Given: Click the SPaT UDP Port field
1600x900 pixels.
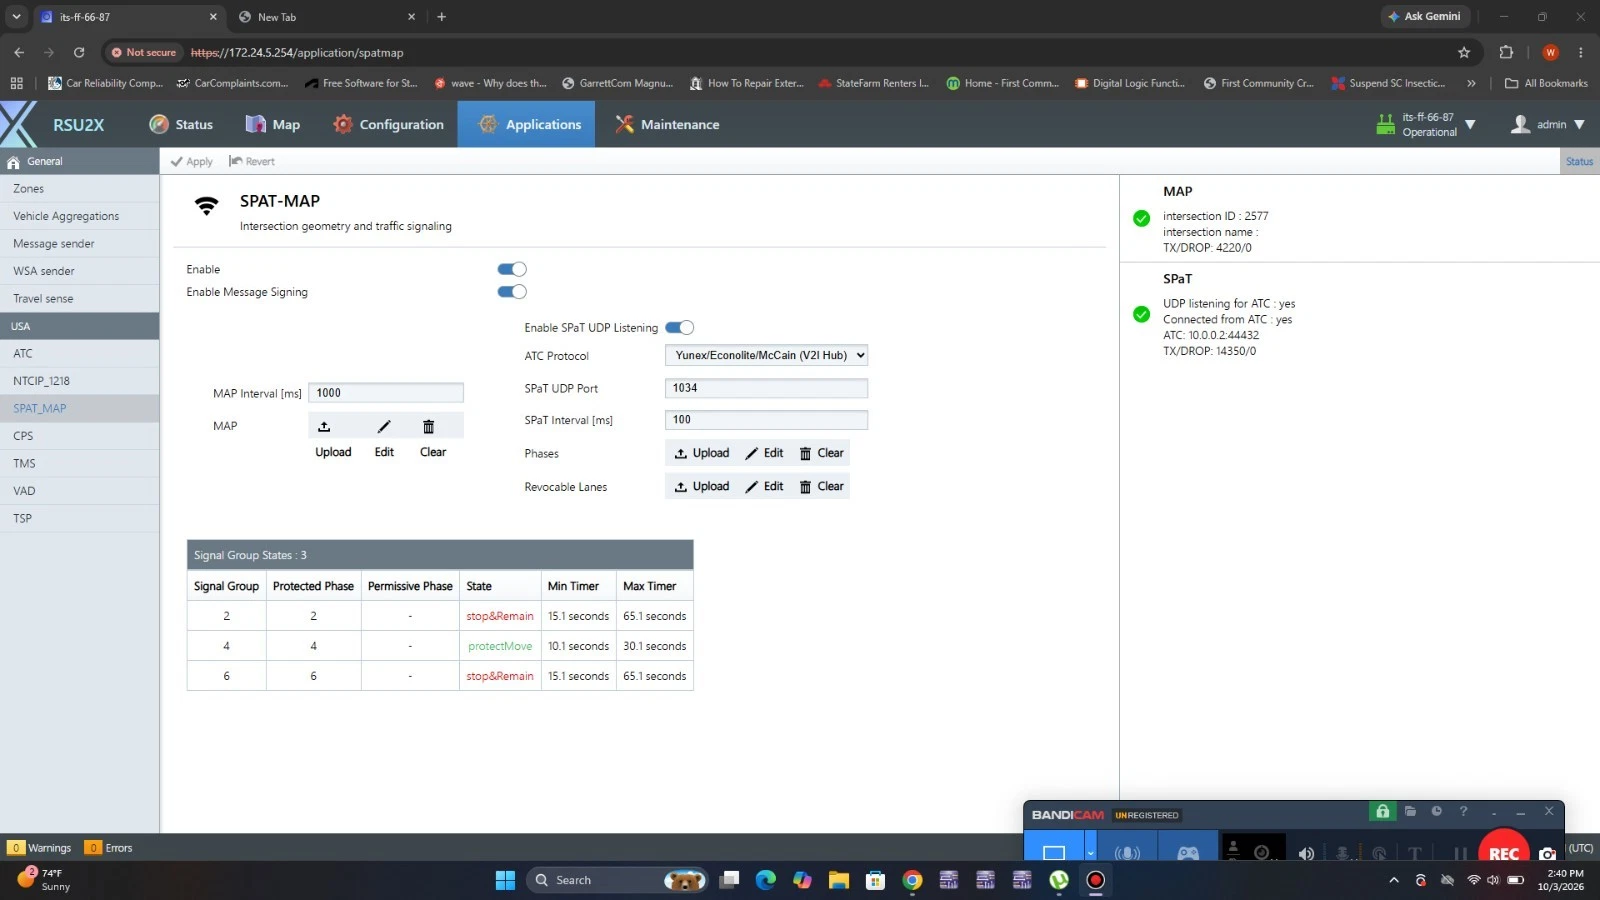Looking at the screenshot, I should click(766, 388).
